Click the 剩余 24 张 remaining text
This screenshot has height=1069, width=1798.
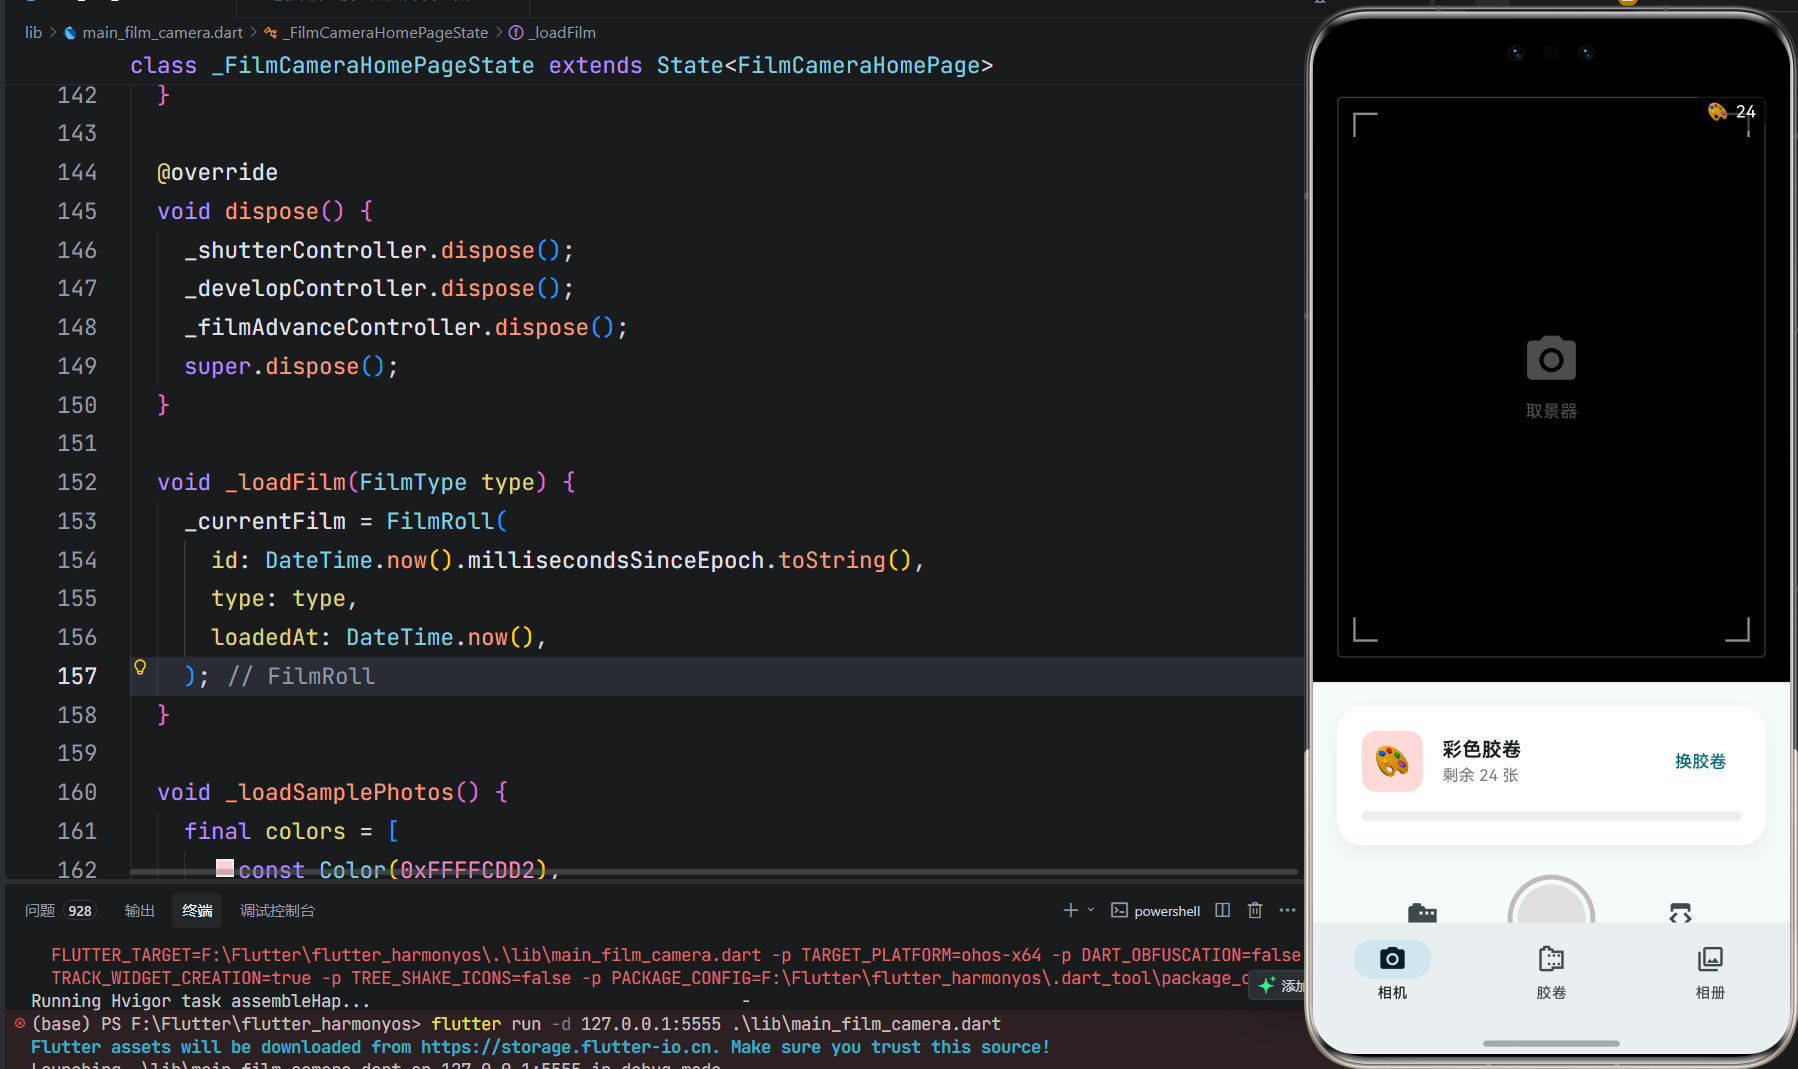[1480, 775]
